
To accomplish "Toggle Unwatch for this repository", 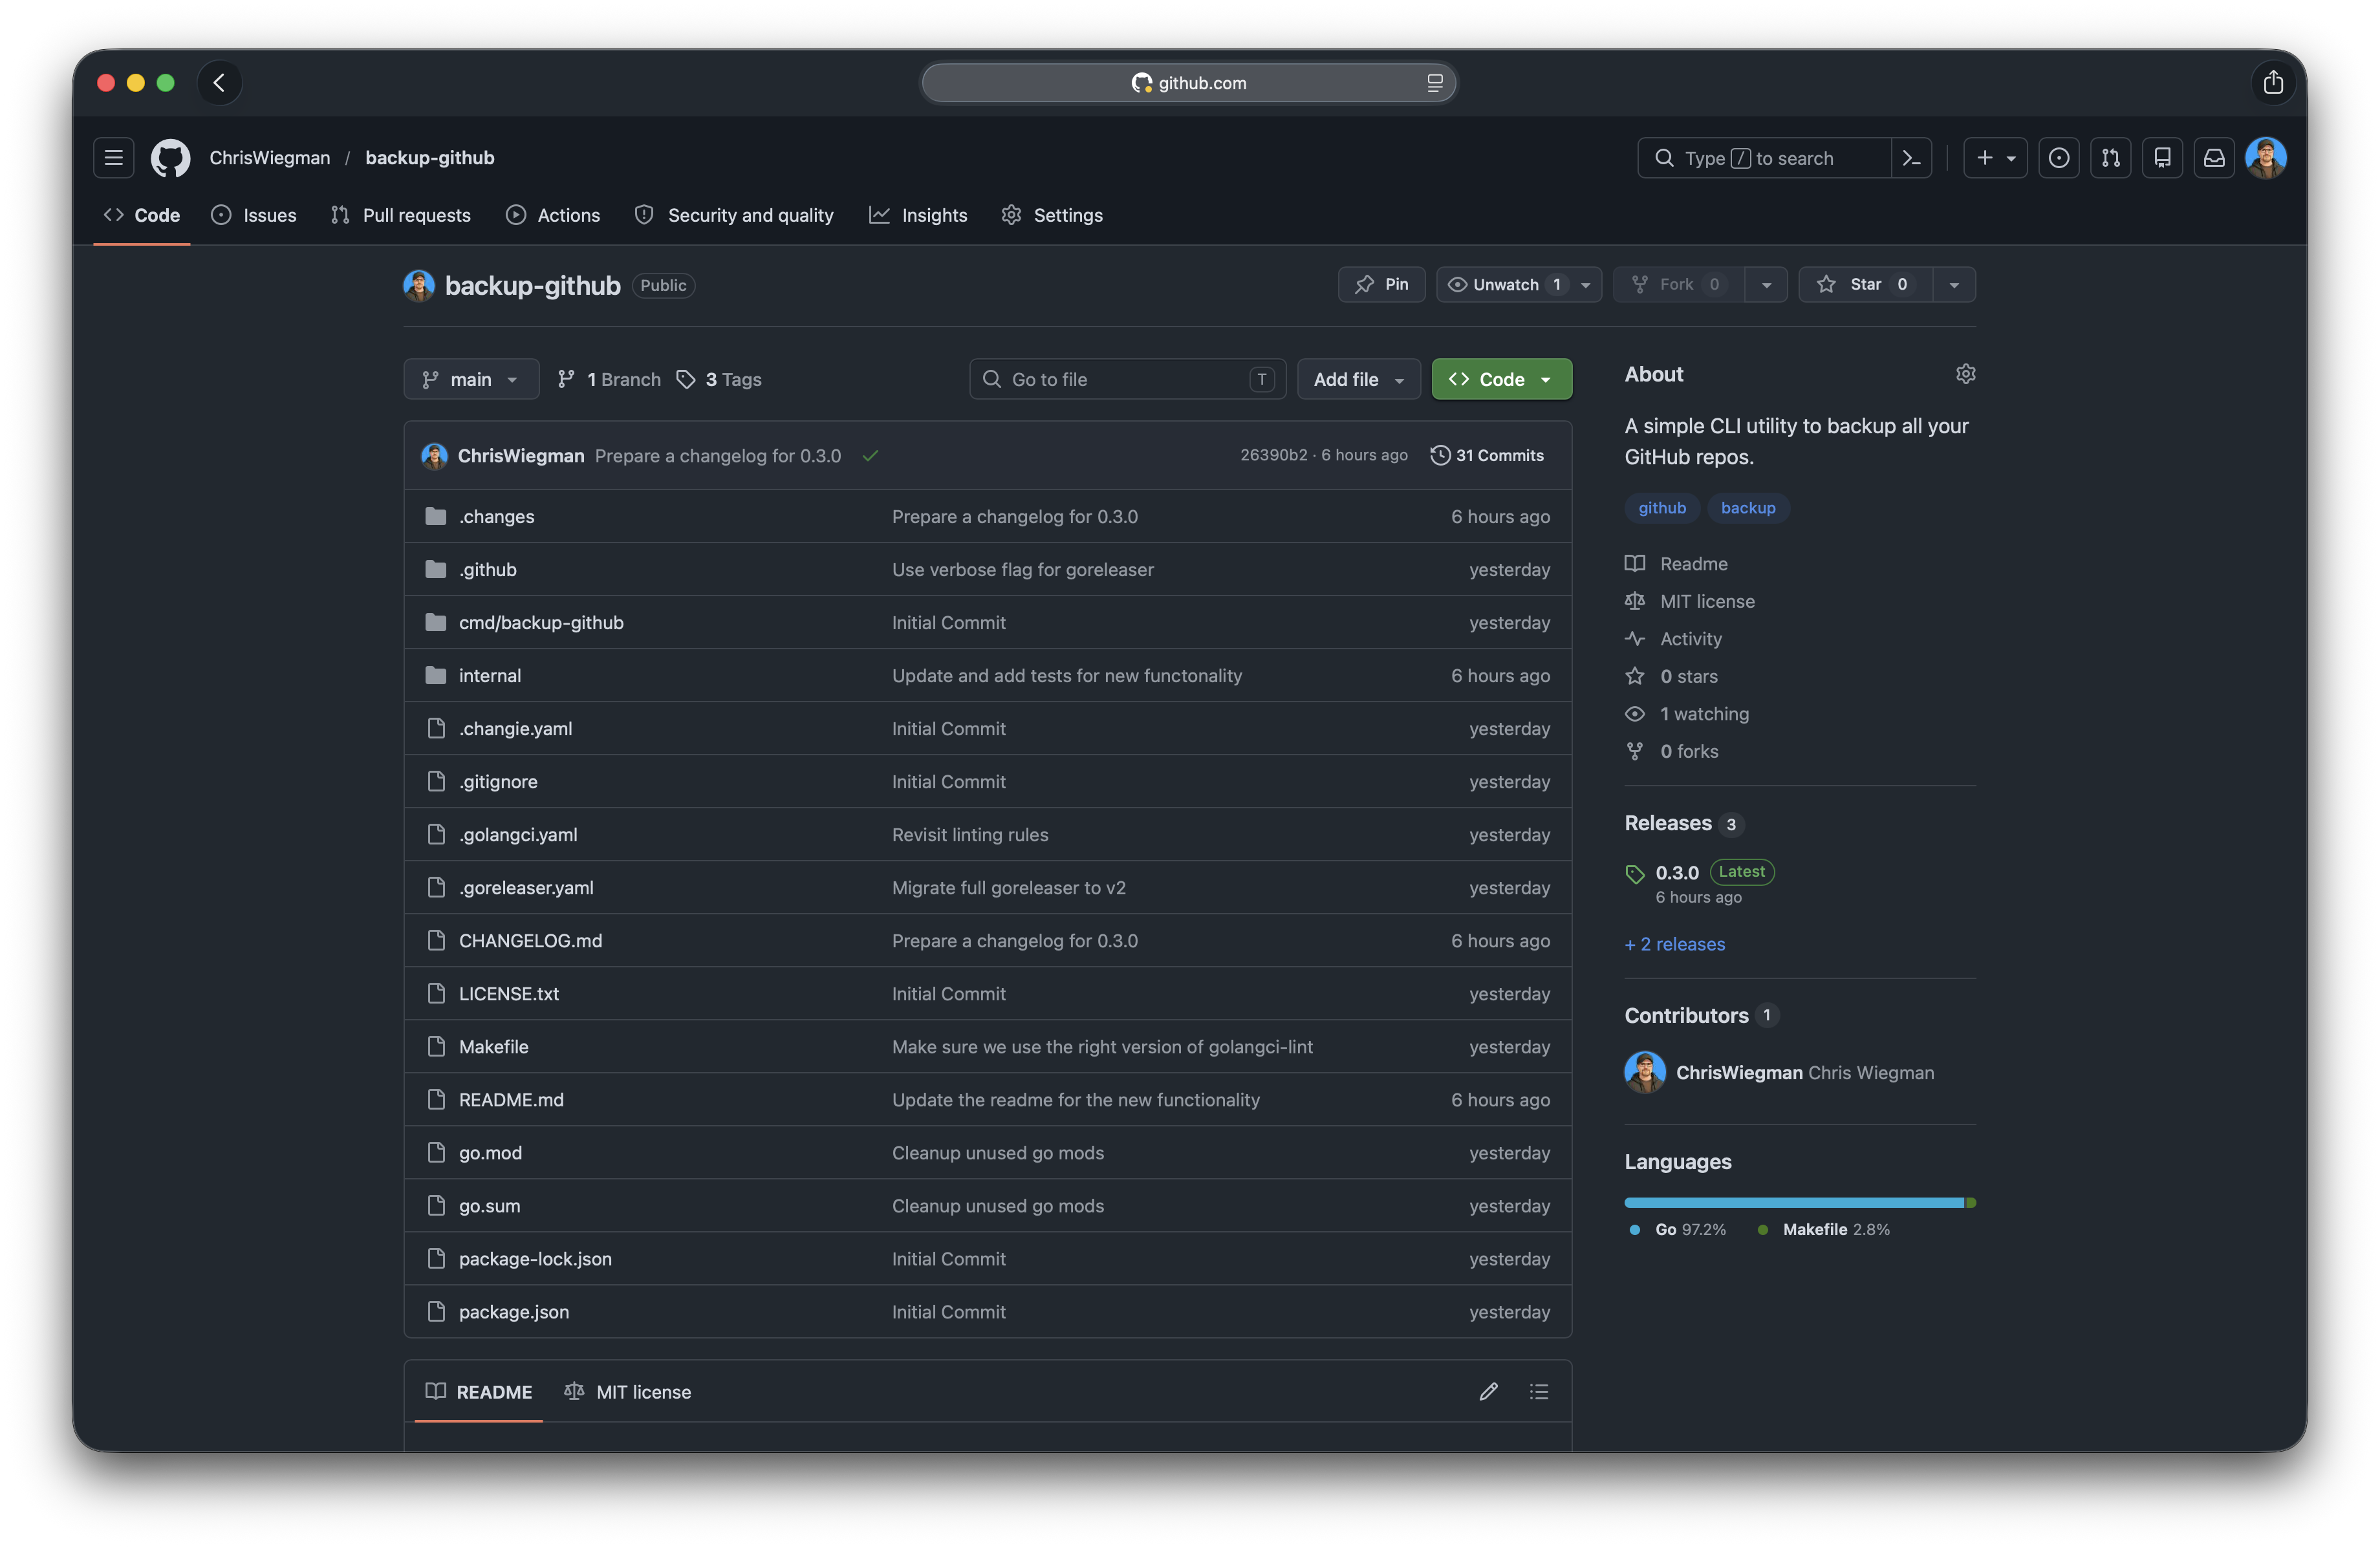I will point(1518,284).
